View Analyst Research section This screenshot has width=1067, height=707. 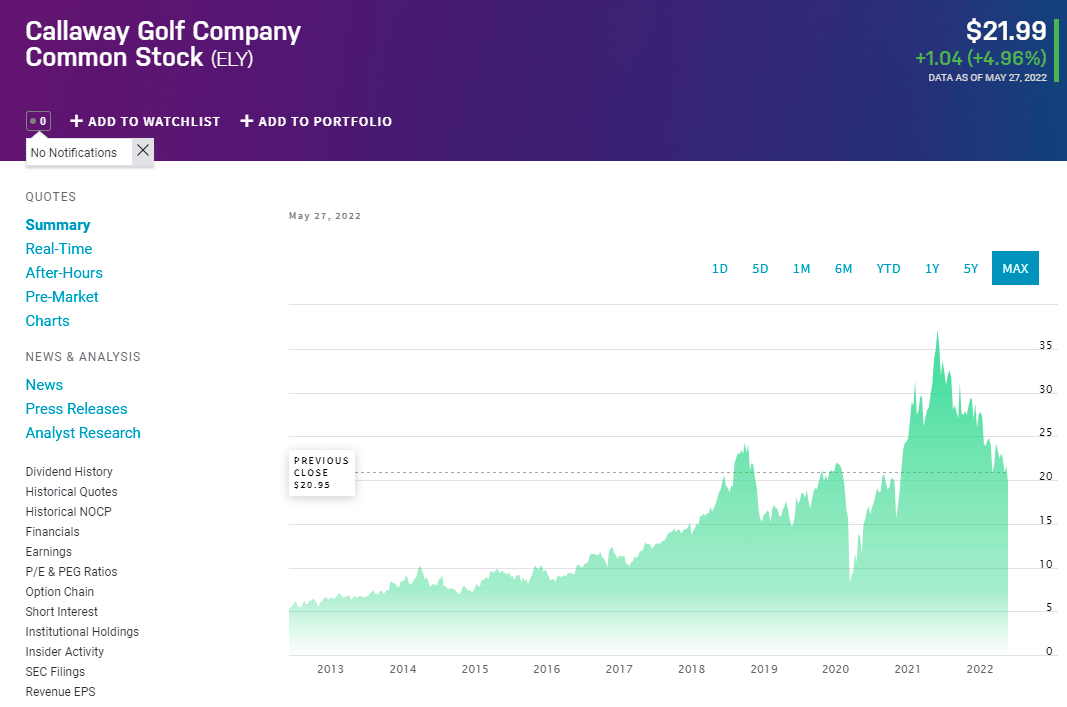click(x=83, y=433)
